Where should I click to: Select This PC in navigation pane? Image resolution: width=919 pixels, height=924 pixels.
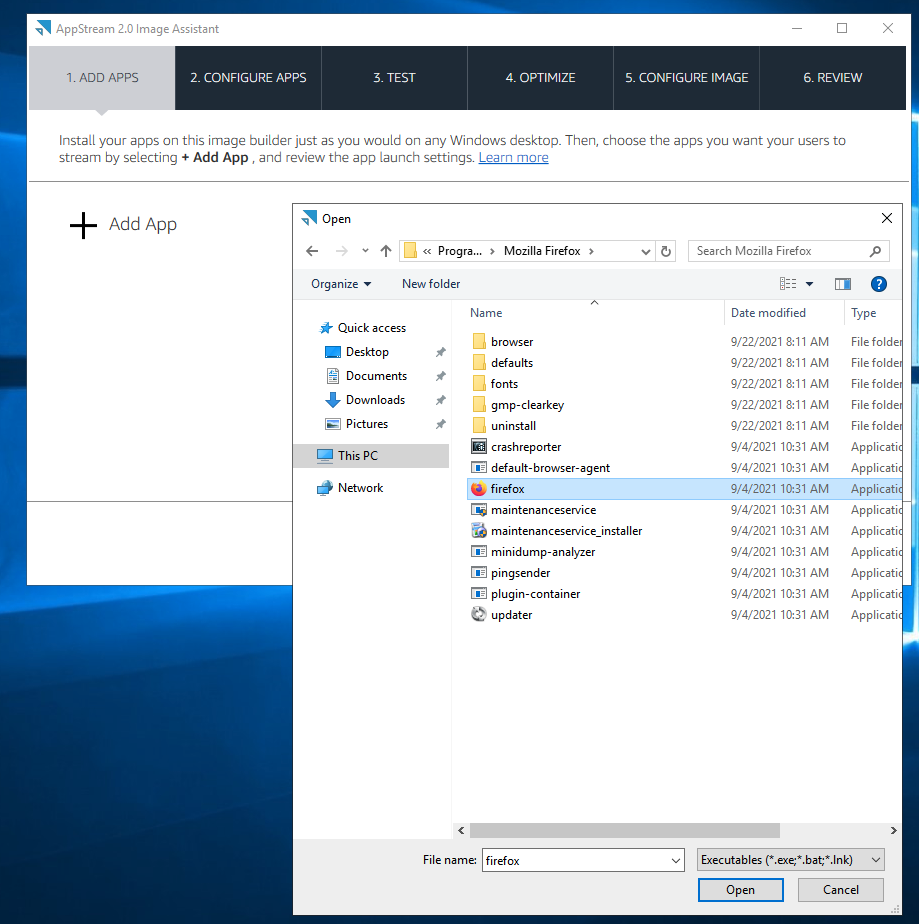click(371, 456)
